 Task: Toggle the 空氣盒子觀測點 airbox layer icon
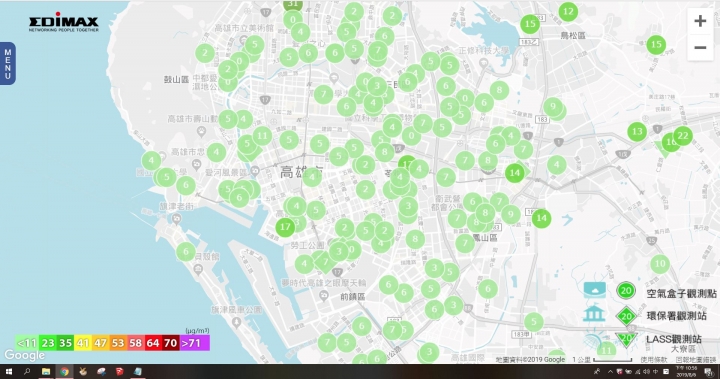click(x=594, y=290)
